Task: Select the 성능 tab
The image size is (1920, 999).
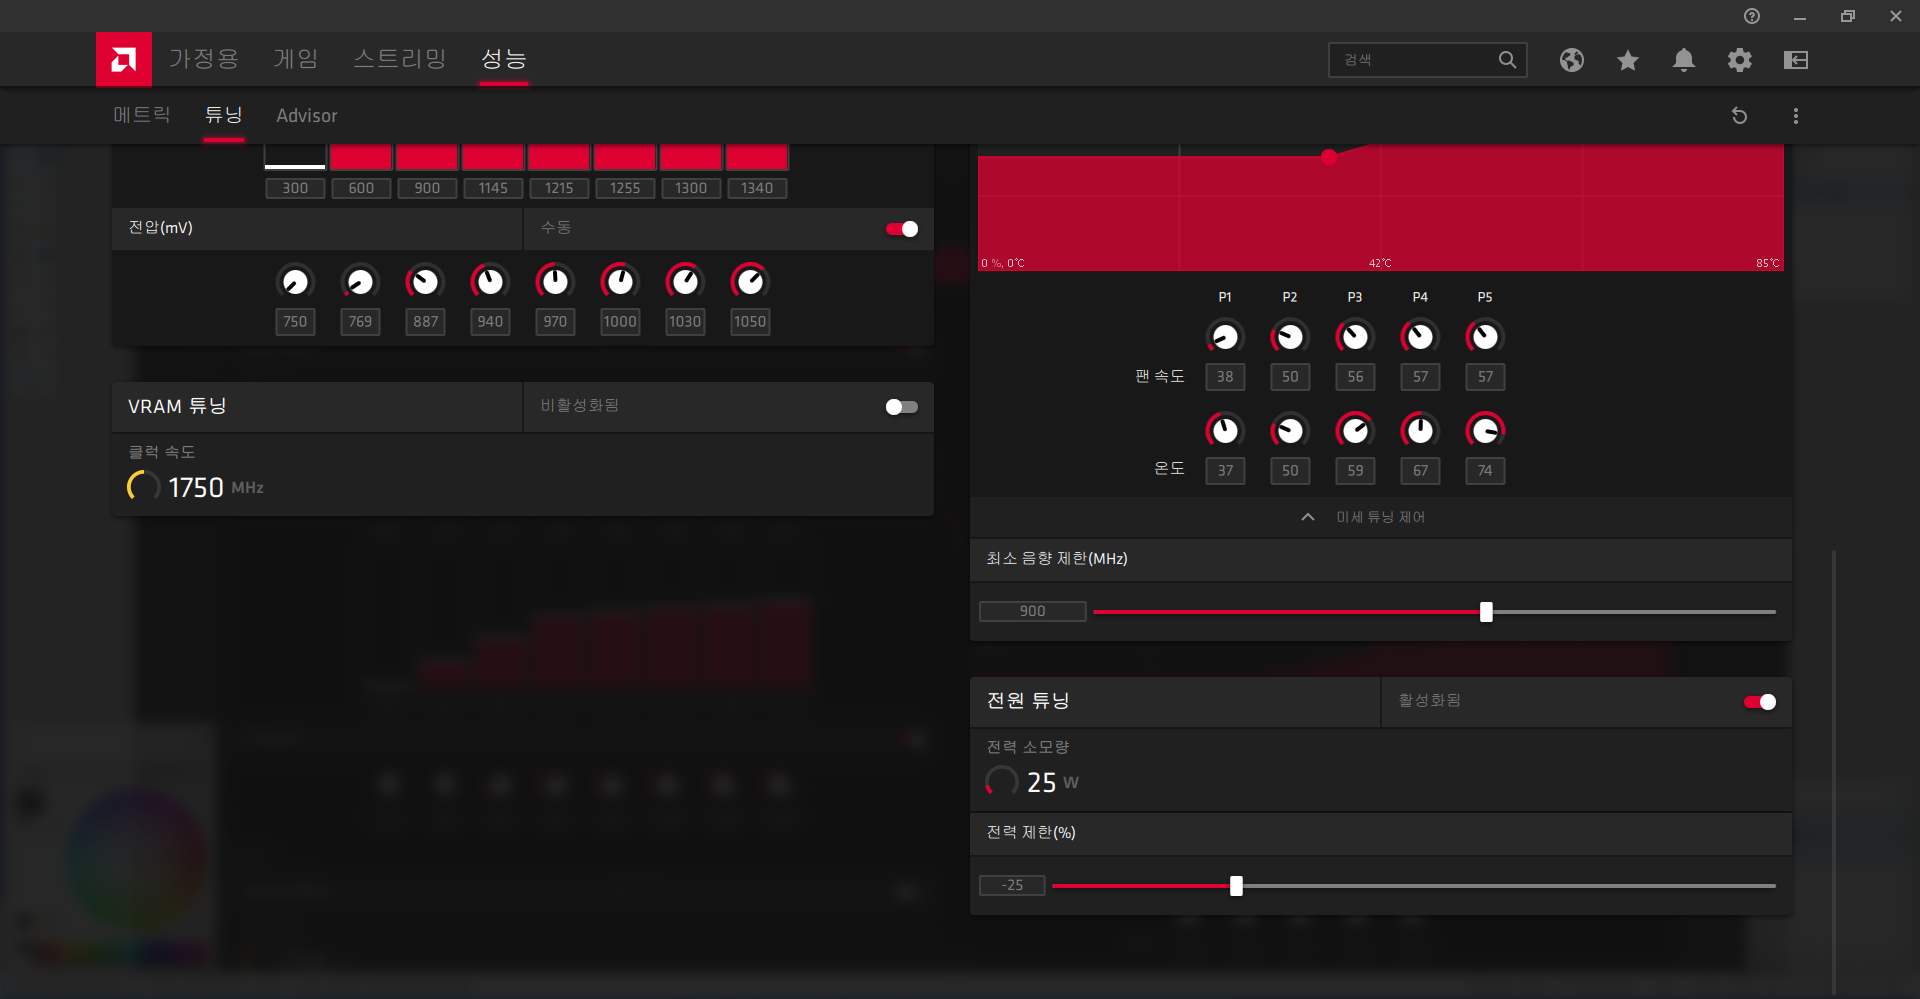Action: tap(504, 59)
